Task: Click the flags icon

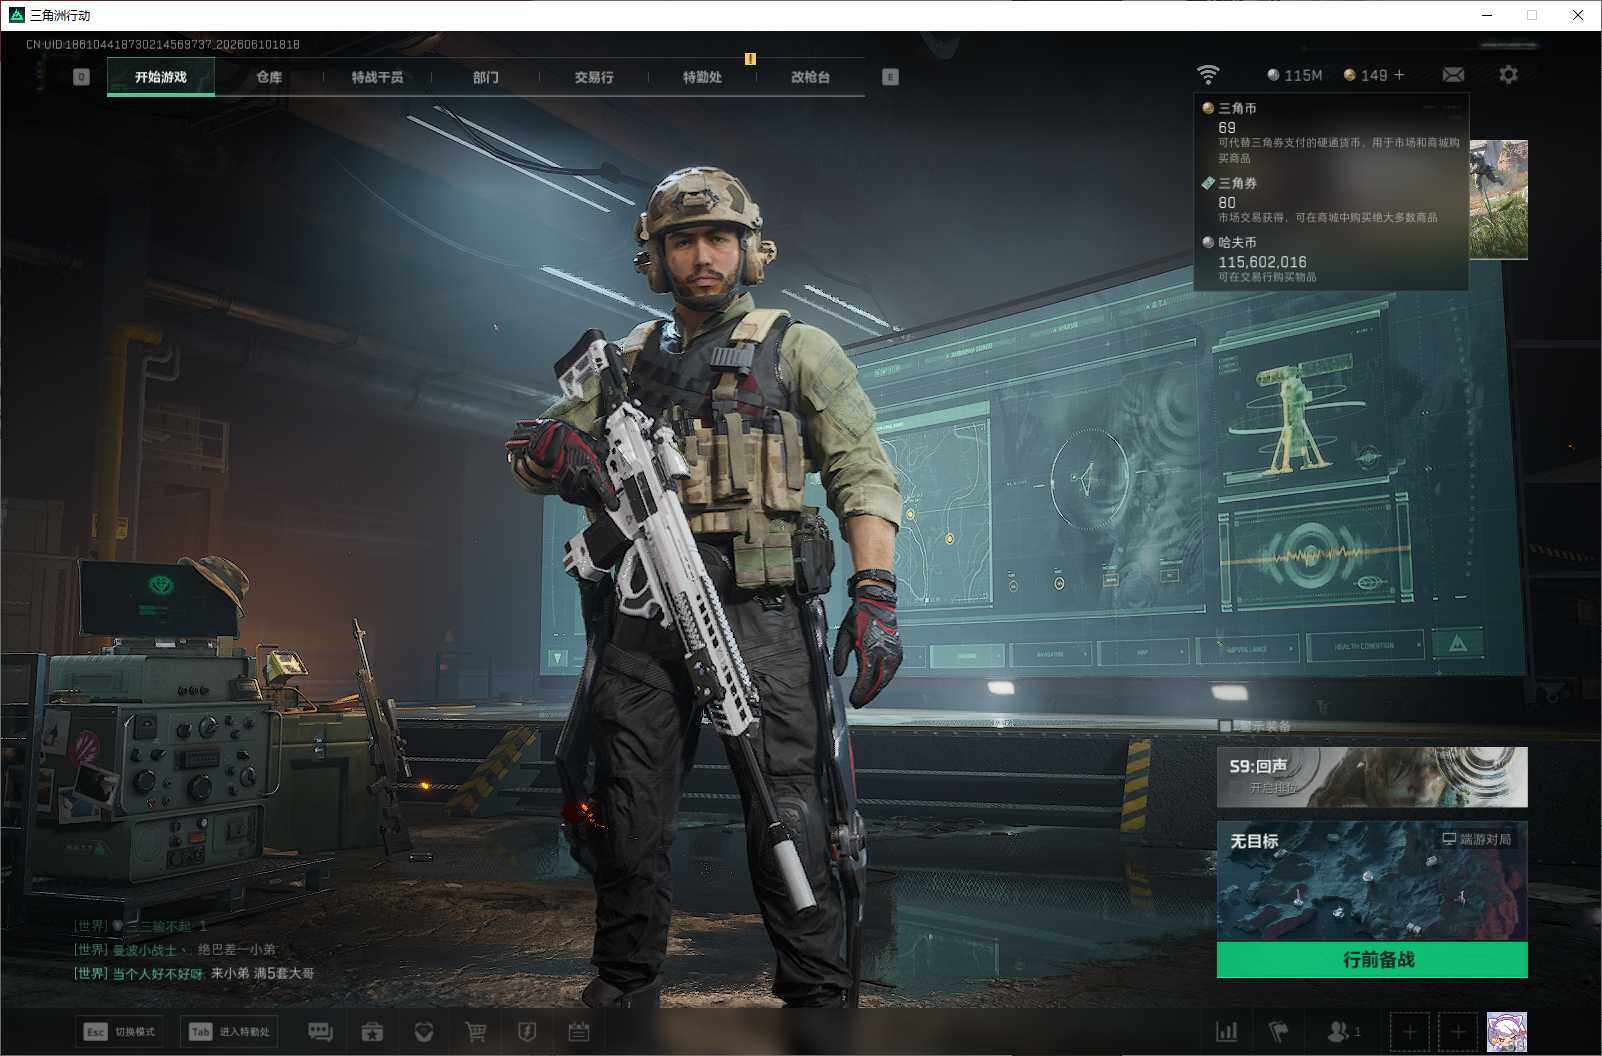Action: click(1279, 1031)
